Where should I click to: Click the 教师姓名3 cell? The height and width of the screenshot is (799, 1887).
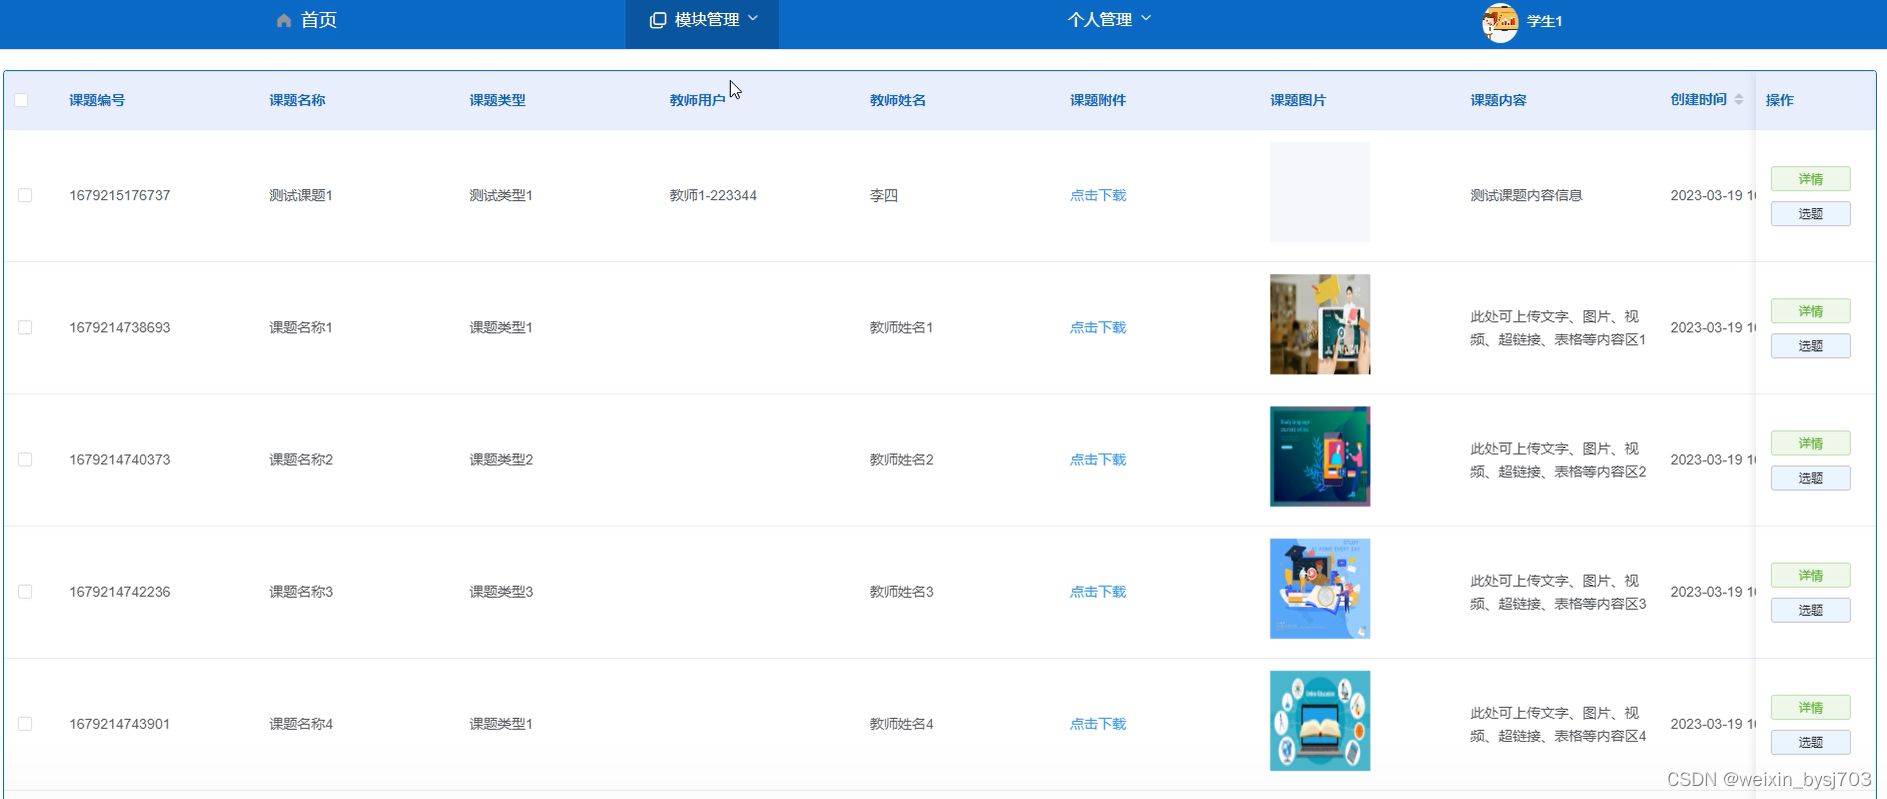[901, 591]
